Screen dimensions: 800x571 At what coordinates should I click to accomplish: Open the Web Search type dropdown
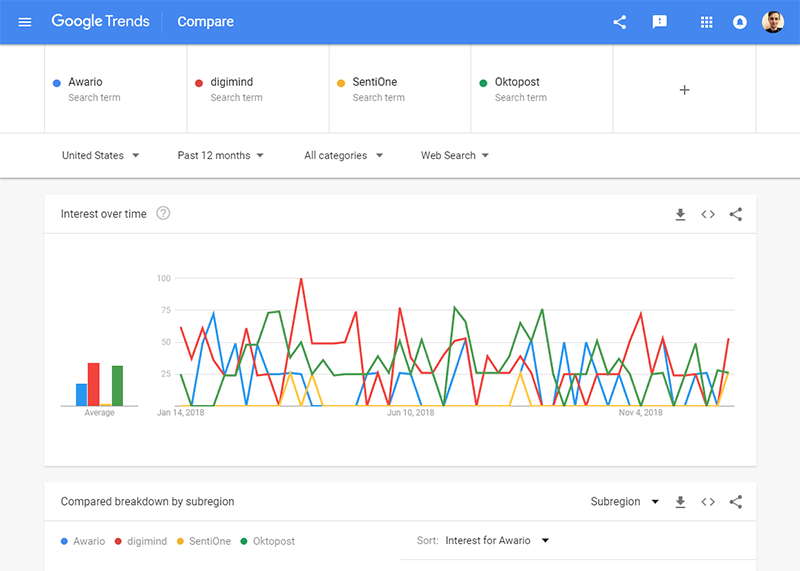(x=455, y=155)
